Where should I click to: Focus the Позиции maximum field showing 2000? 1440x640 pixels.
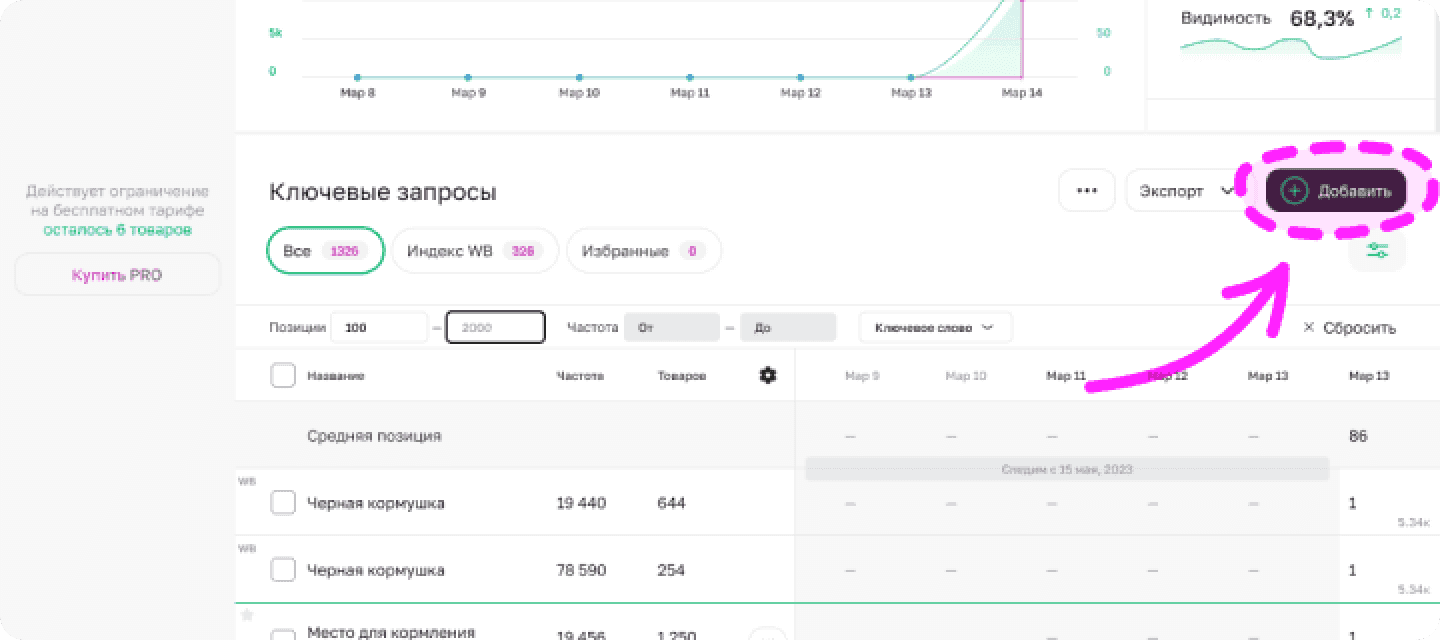point(495,327)
